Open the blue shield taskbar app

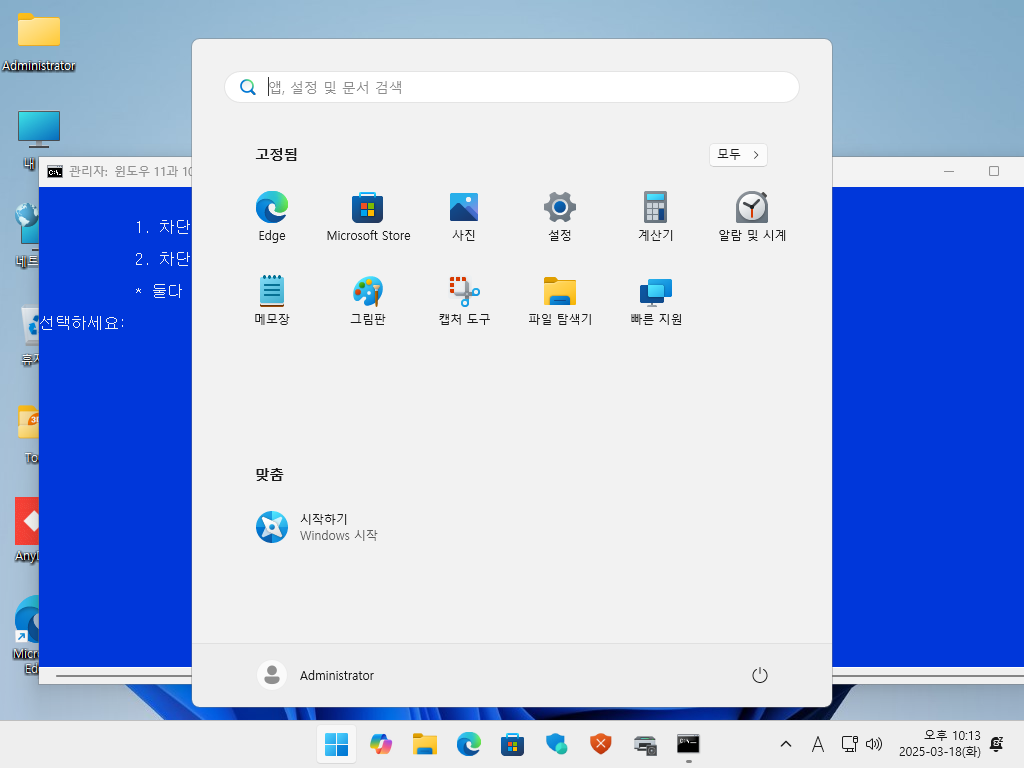point(556,744)
